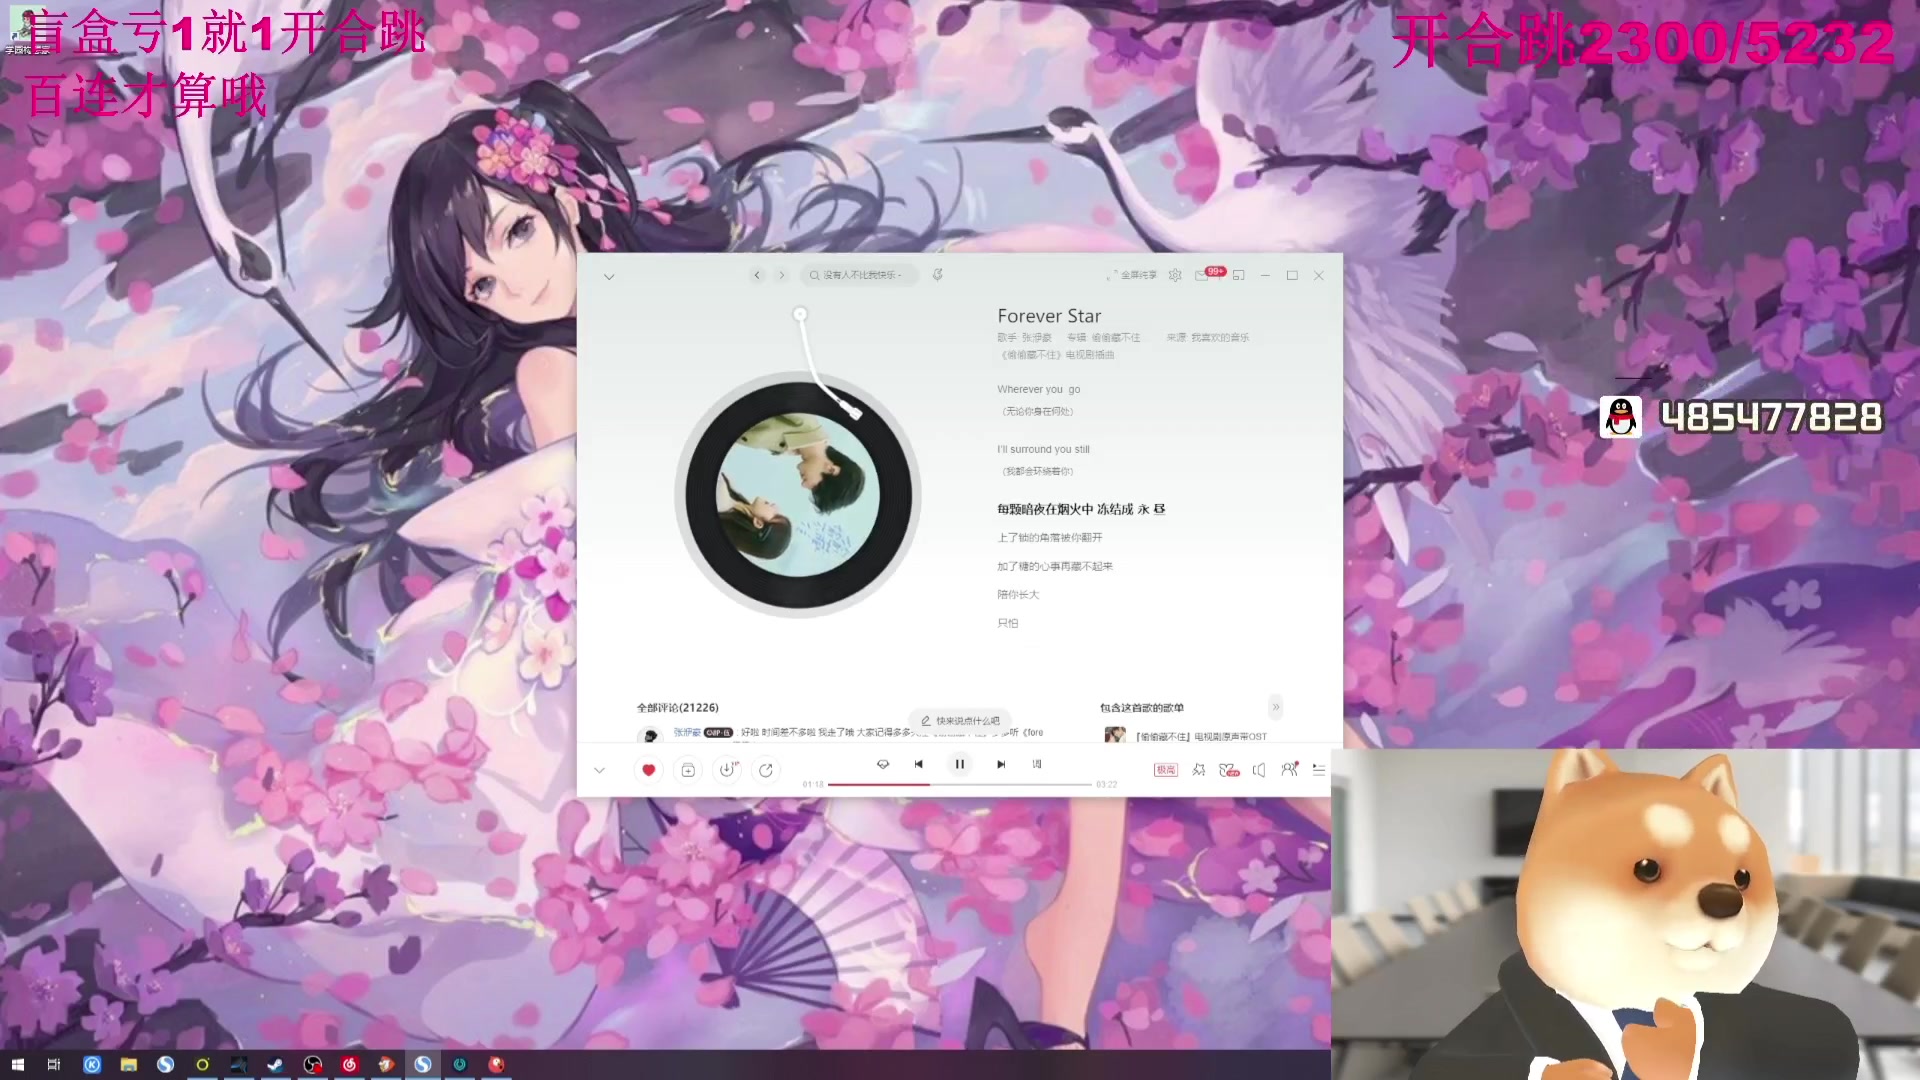Toggle the lyrics (词) button
Image resolution: width=1920 pixels, height=1080 pixels.
[x=1037, y=764]
